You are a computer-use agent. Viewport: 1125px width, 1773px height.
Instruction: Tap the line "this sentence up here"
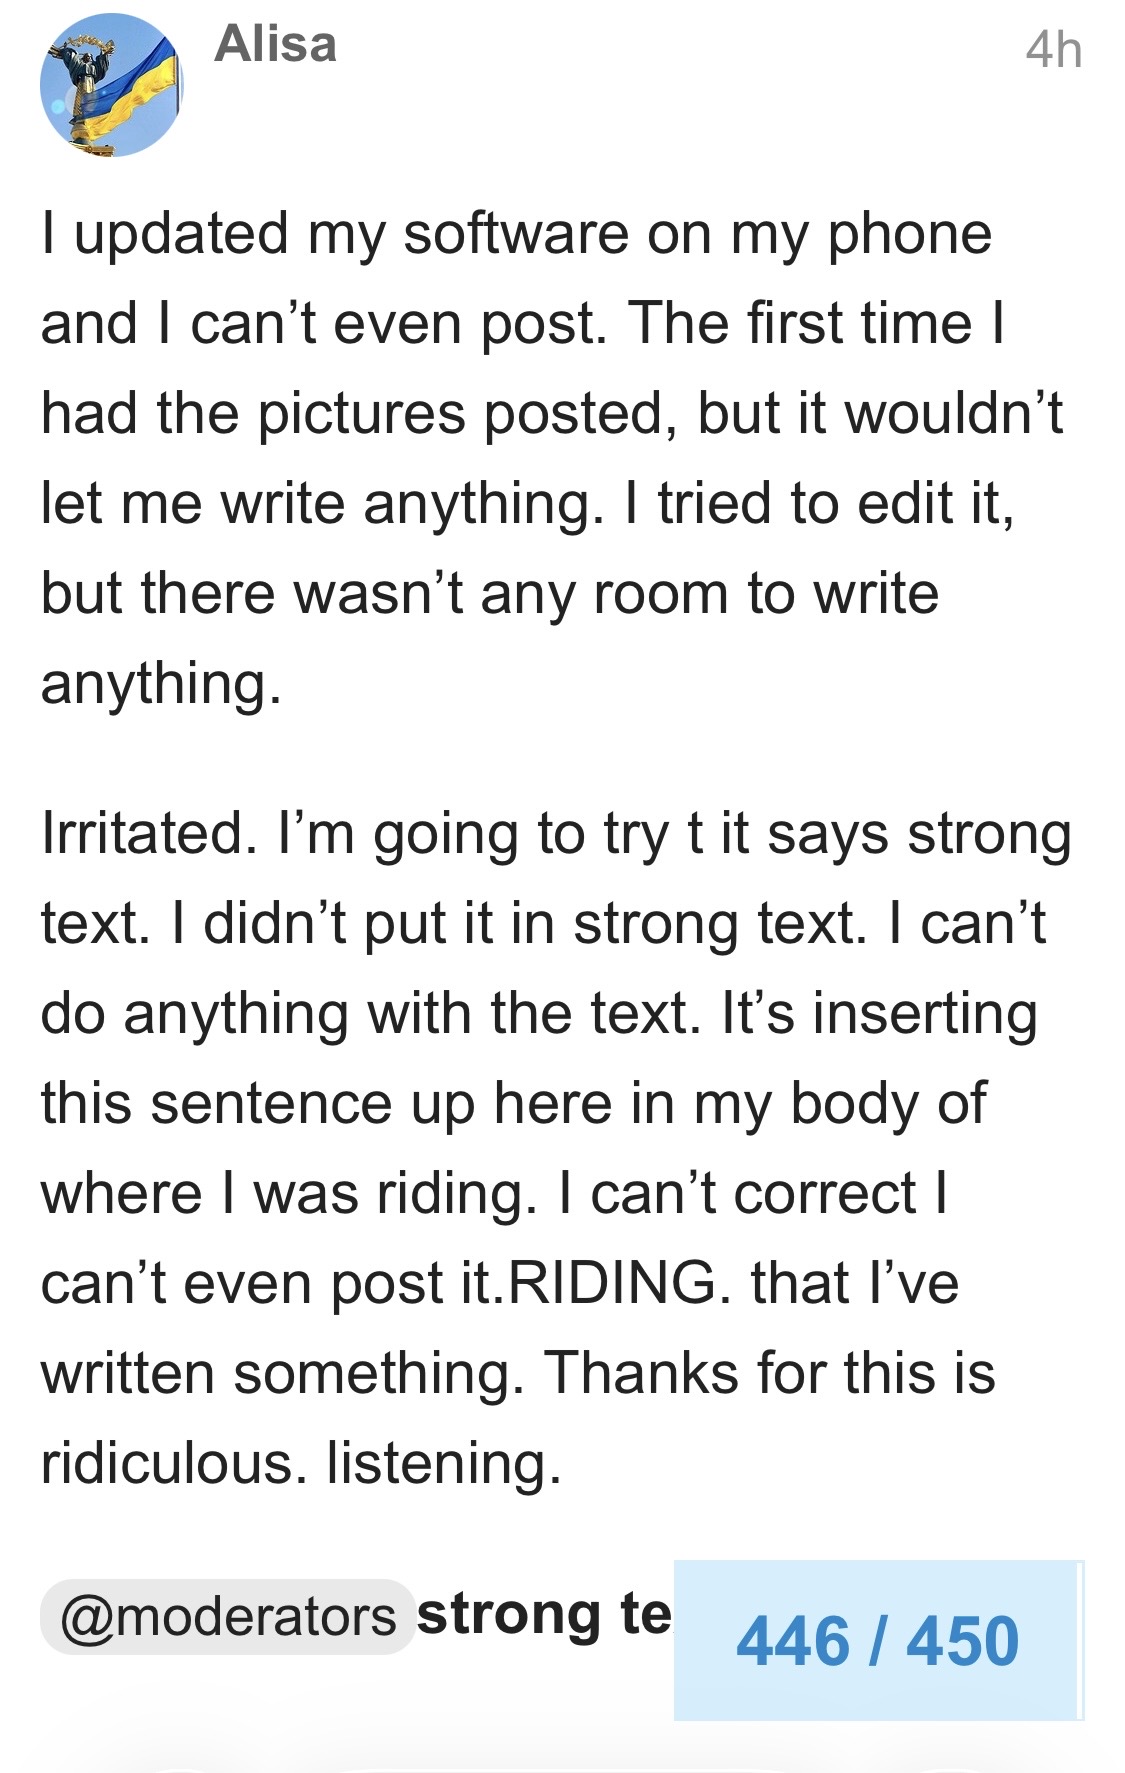click(x=513, y=1104)
